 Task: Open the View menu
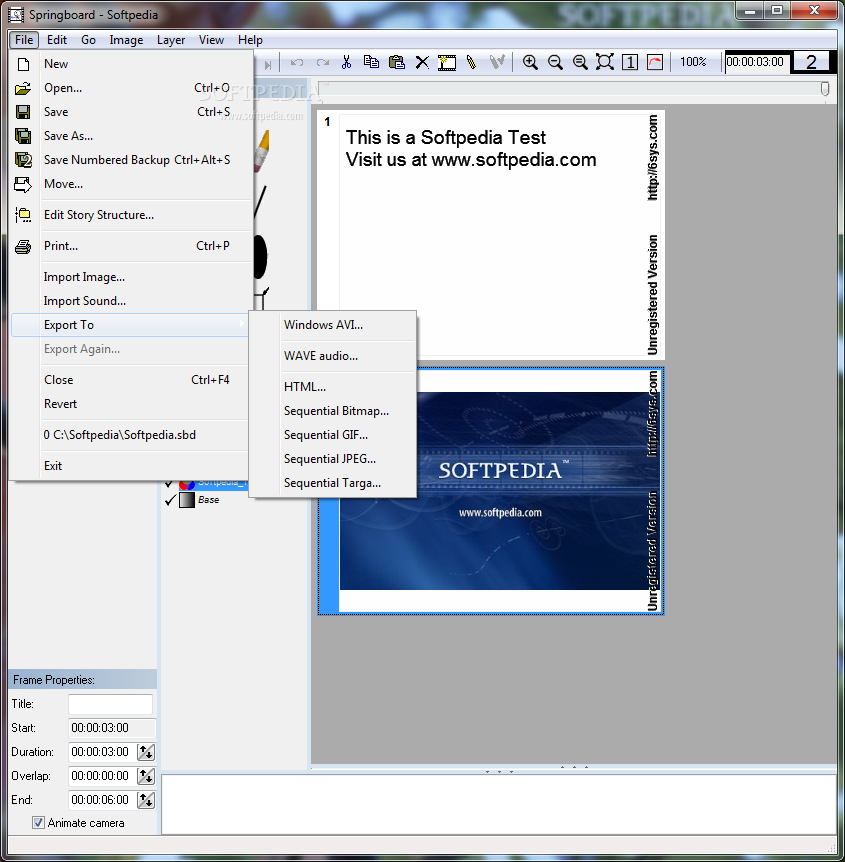tap(211, 40)
